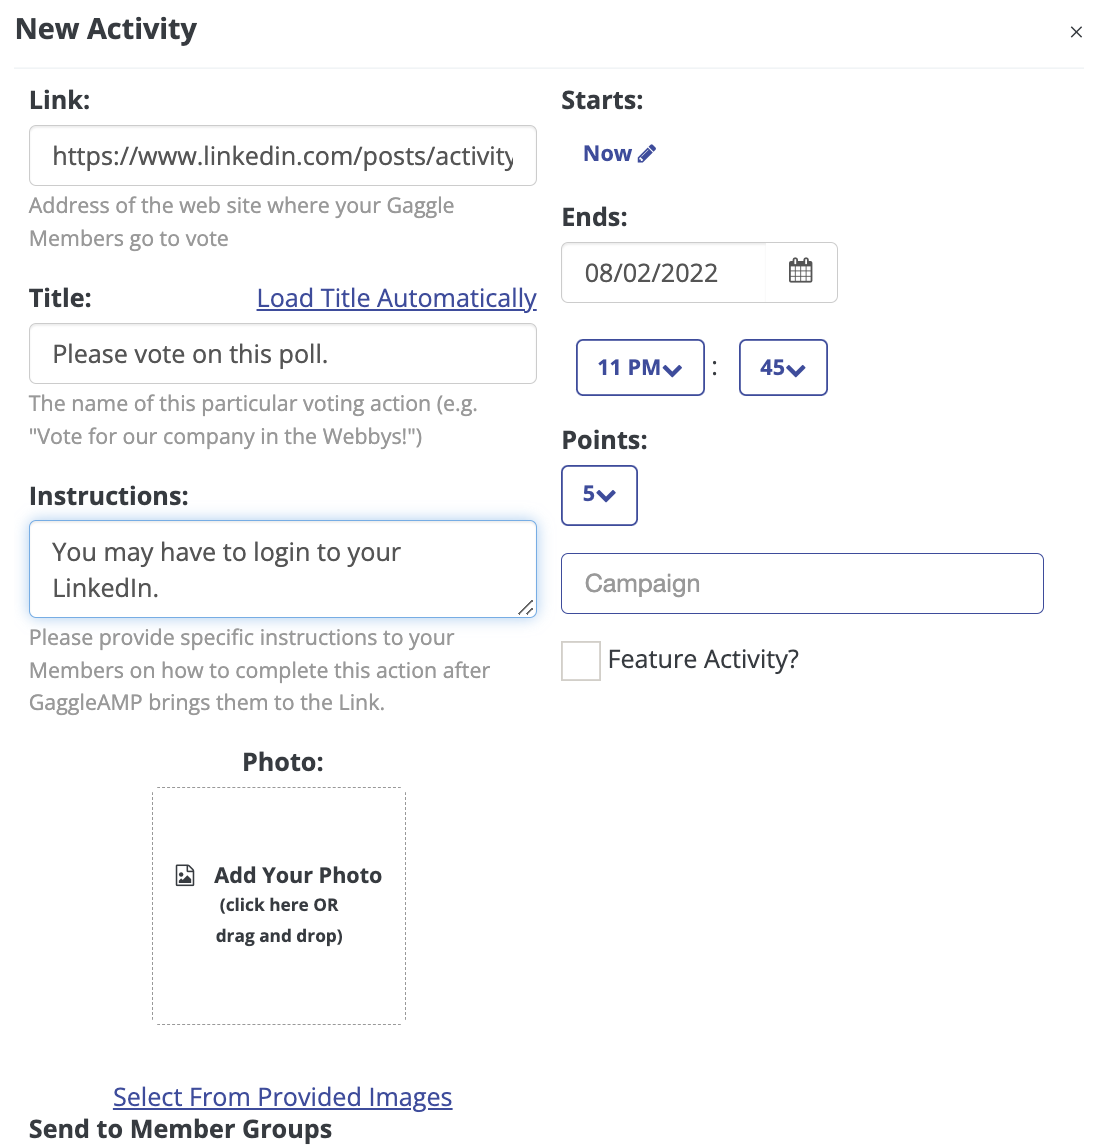Click the Campaign input field
1104x1146 pixels.
(x=802, y=583)
